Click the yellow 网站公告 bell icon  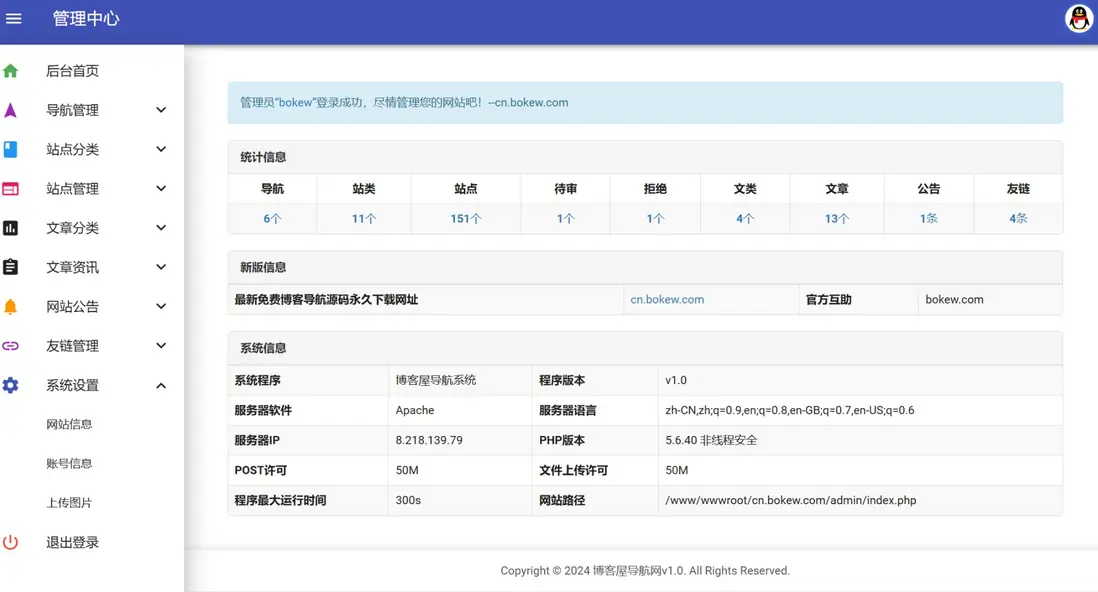[x=9, y=306]
